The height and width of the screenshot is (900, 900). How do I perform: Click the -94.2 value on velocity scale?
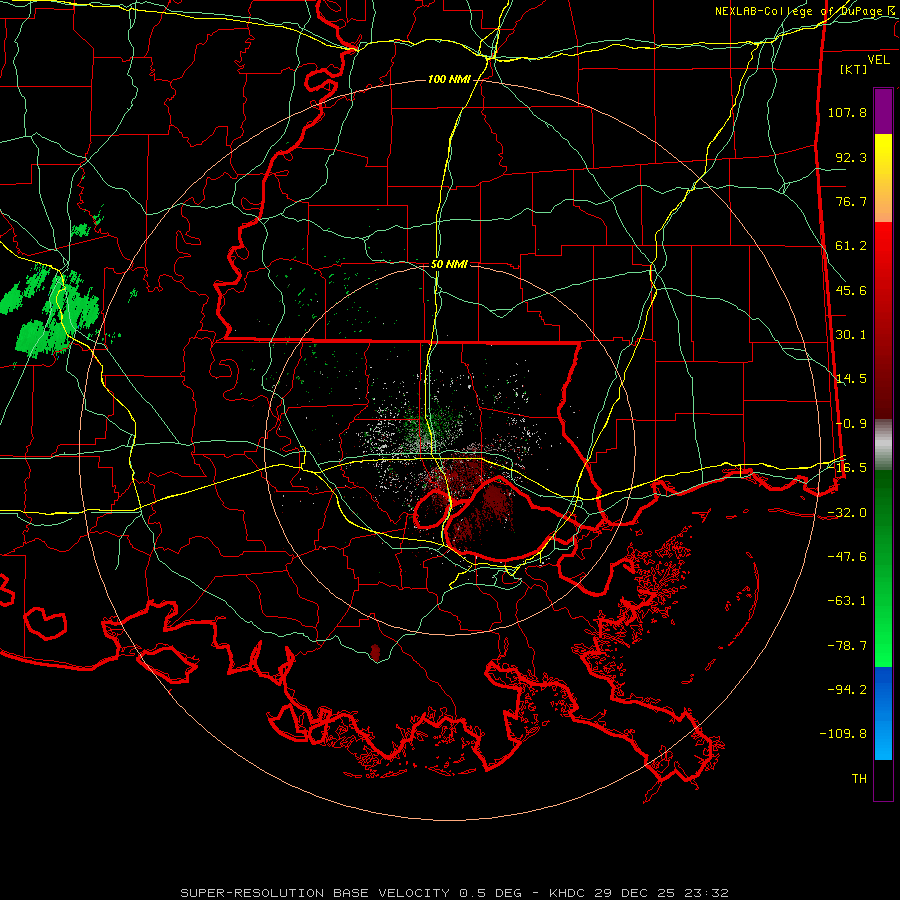847,690
